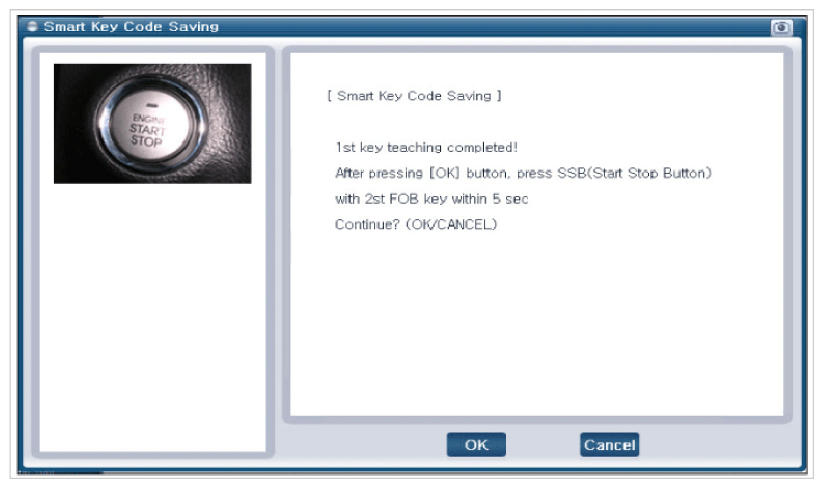The image size is (823, 488).
Task: Click the 'ENGINE START STOP' label in the photo
Action: (146, 128)
